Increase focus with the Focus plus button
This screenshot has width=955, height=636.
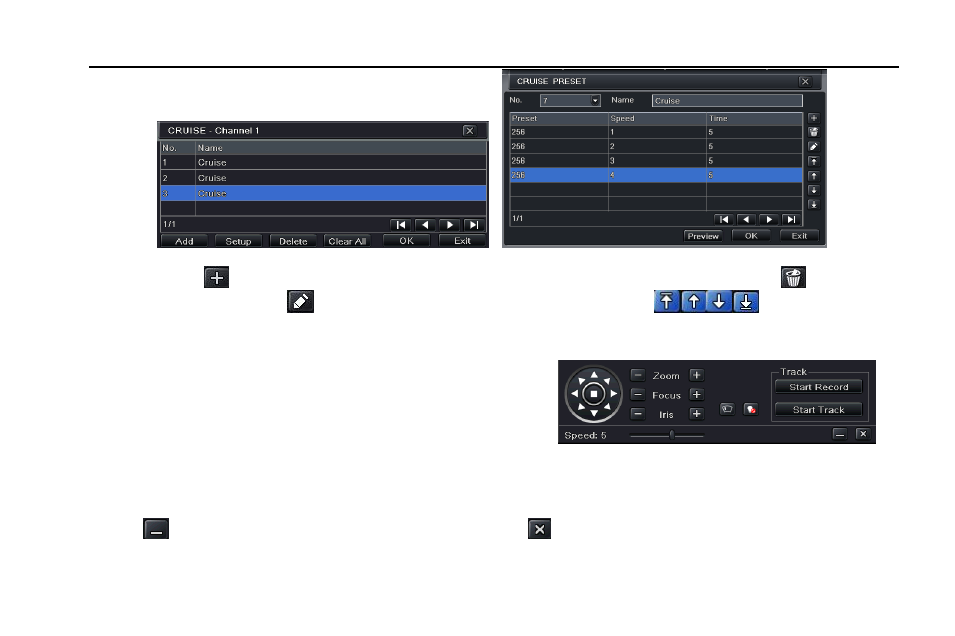(696, 395)
